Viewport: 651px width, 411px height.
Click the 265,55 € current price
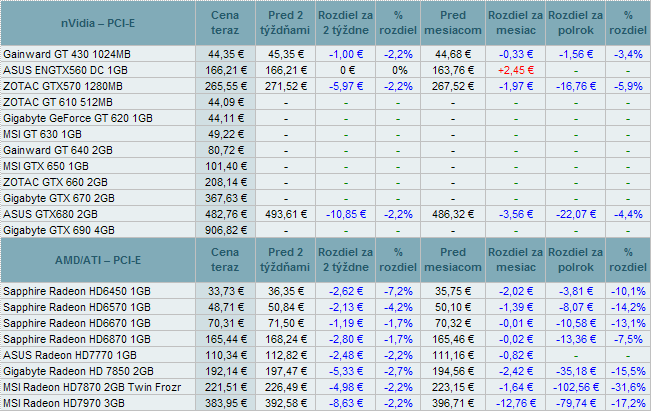(x=225, y=86)
